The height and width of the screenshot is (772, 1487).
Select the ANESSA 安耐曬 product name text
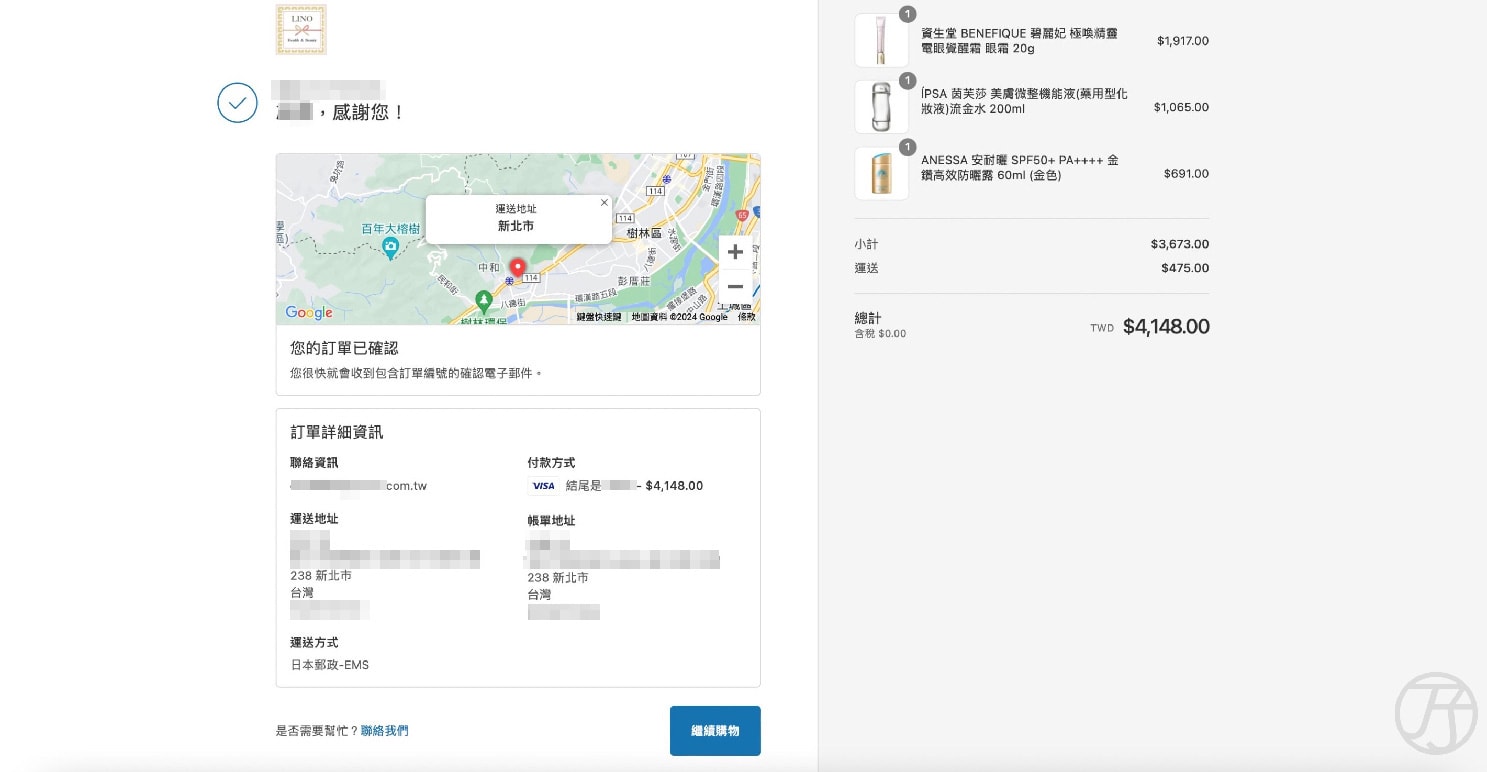click(x=1020, y=167)
